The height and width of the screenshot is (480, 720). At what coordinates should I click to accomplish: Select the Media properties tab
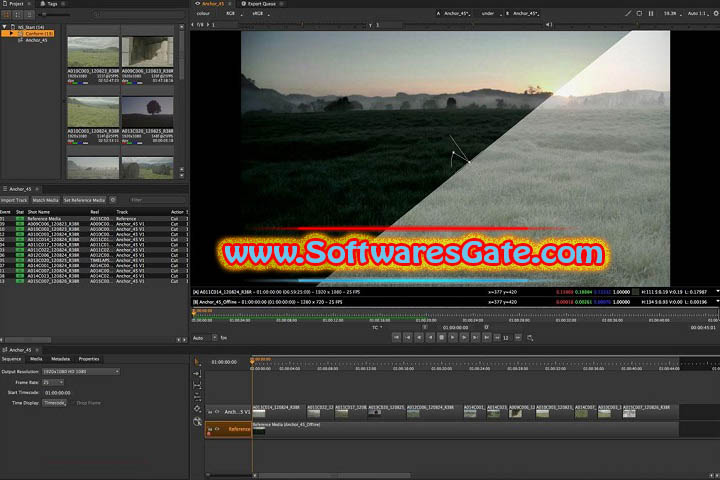[36, 359]
